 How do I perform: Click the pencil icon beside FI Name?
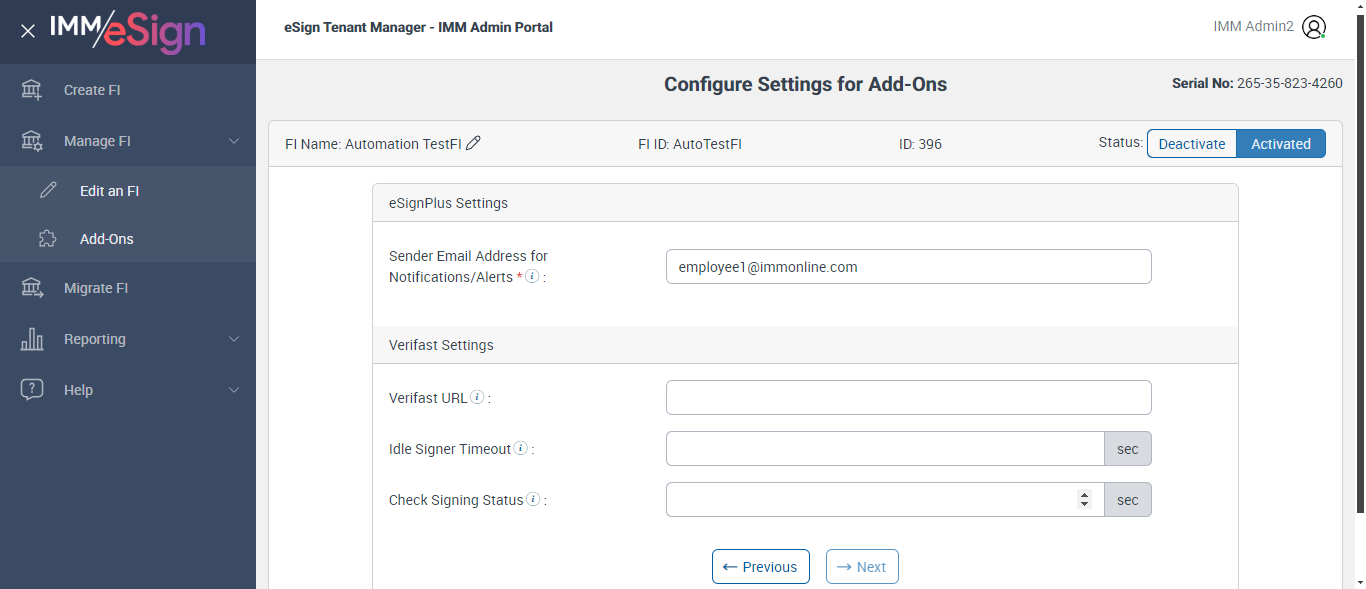click(x=474, y=143)
